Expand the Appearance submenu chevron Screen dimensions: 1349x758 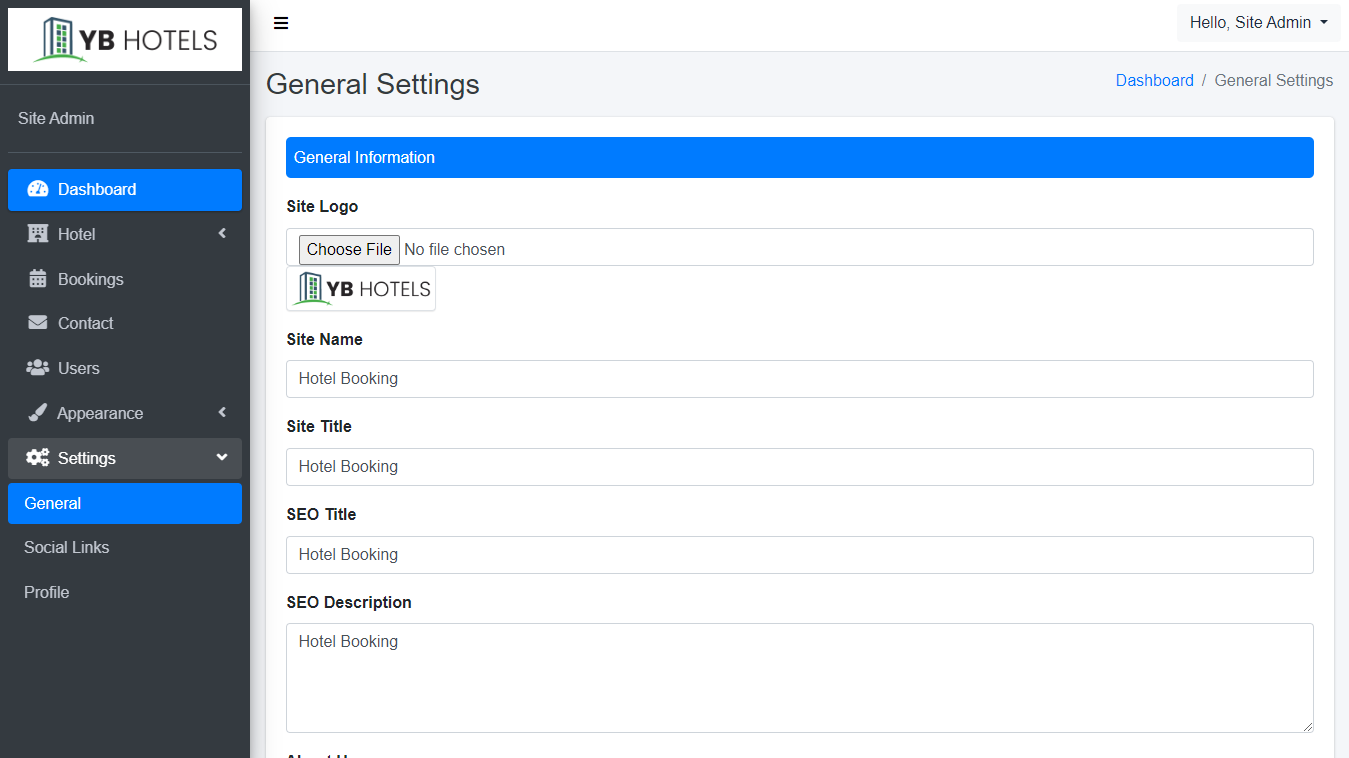tap(222, 413)
